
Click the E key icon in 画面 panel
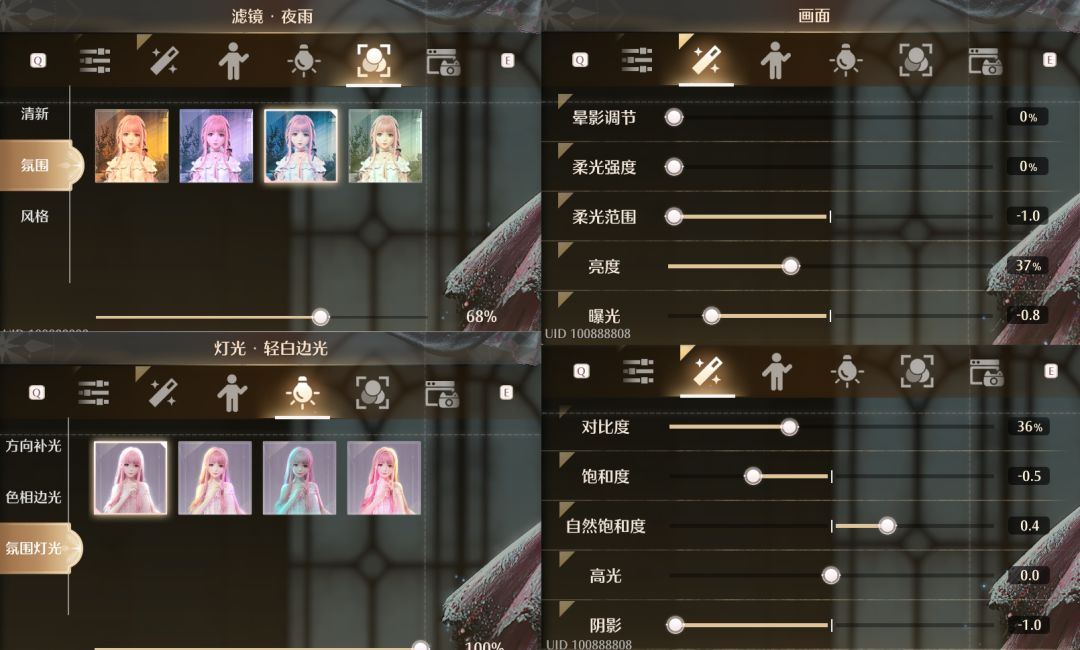(x=1049, y=60)
